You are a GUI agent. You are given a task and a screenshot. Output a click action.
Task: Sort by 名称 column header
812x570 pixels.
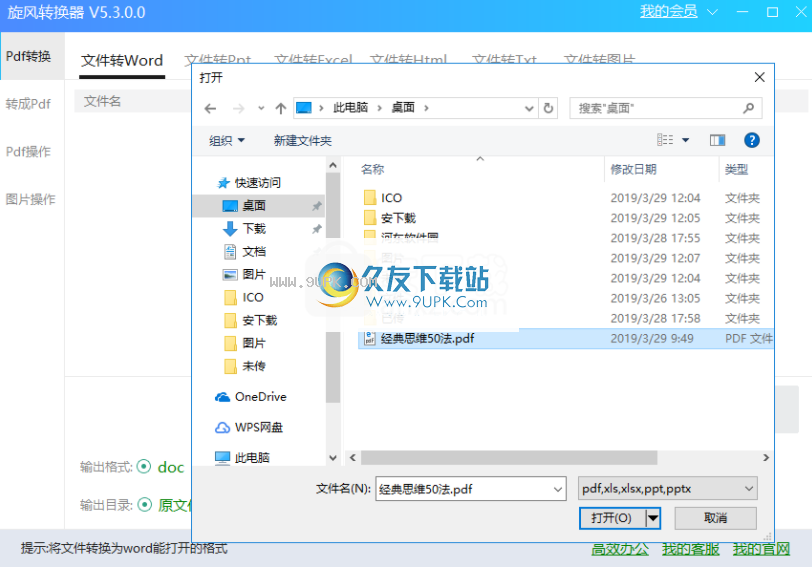[372, 169]
